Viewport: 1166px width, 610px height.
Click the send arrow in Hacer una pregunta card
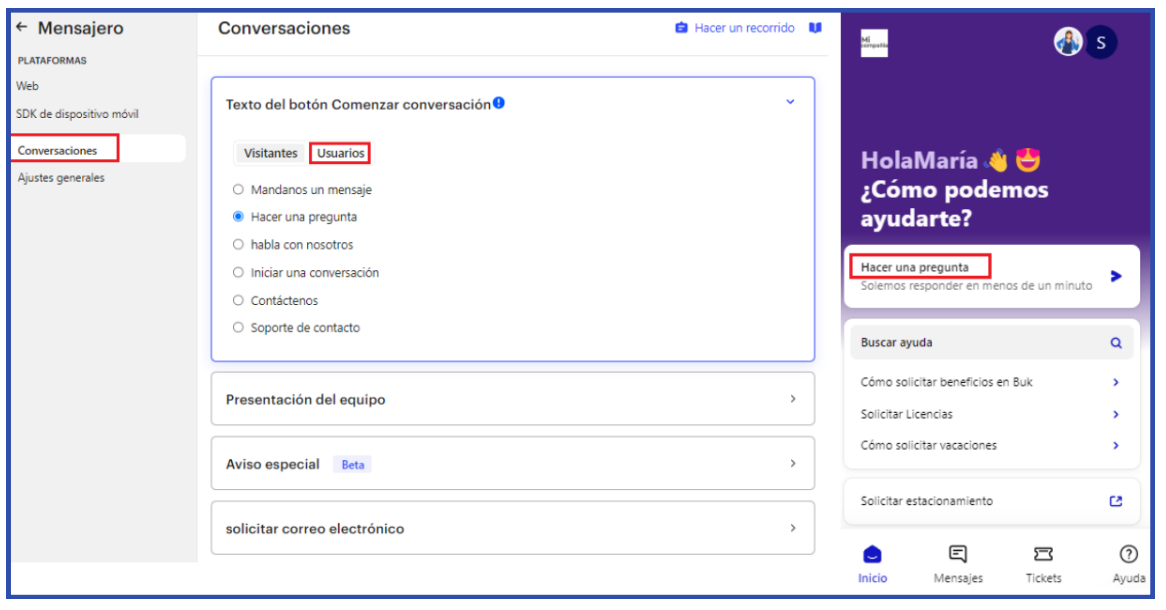[x=1116, y=275]
